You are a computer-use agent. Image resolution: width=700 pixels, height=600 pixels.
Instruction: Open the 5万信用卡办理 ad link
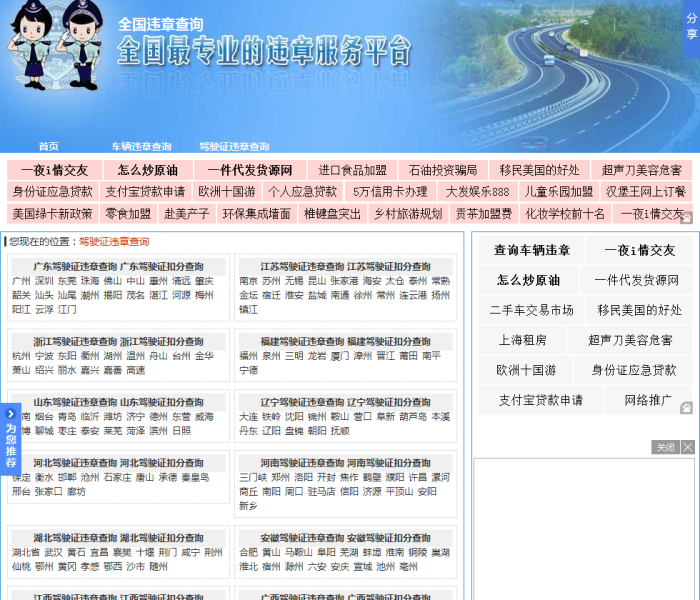pyautogui.click(x=390, y=192)
